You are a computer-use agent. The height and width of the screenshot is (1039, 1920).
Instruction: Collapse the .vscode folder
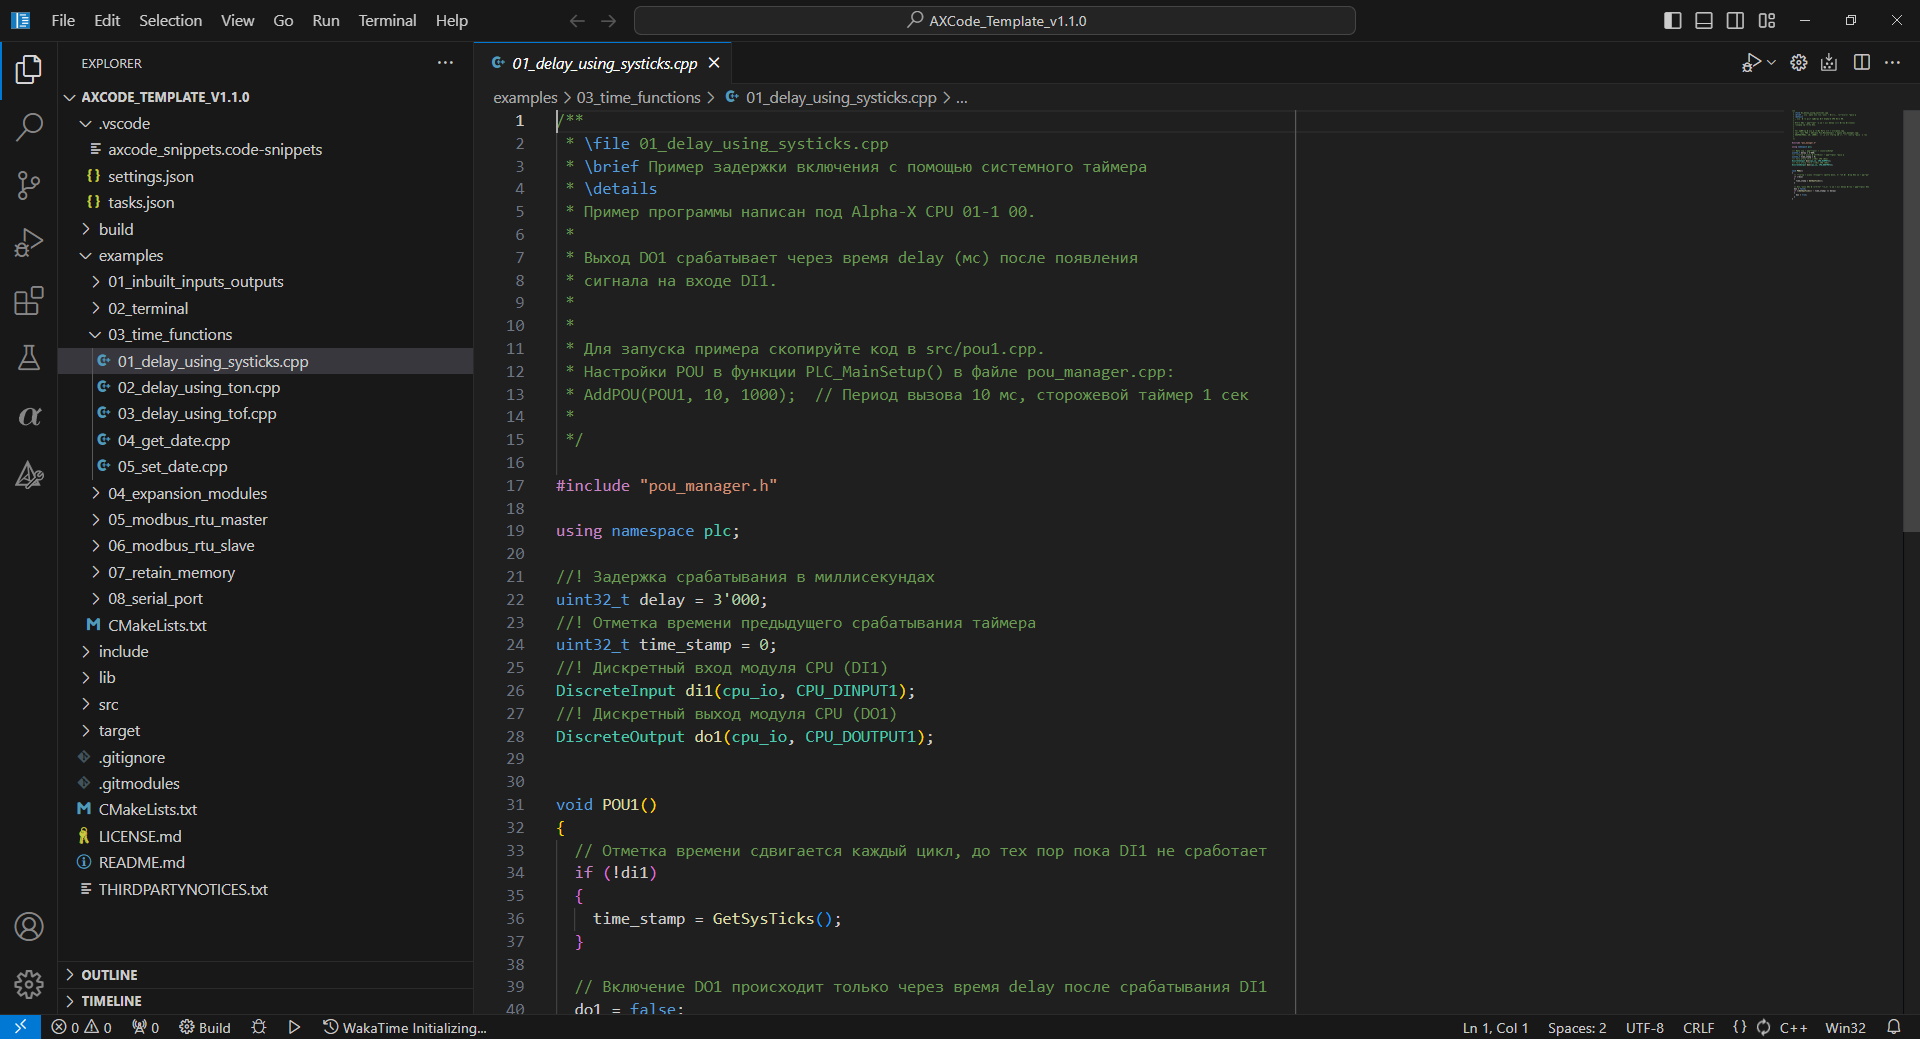265,124
